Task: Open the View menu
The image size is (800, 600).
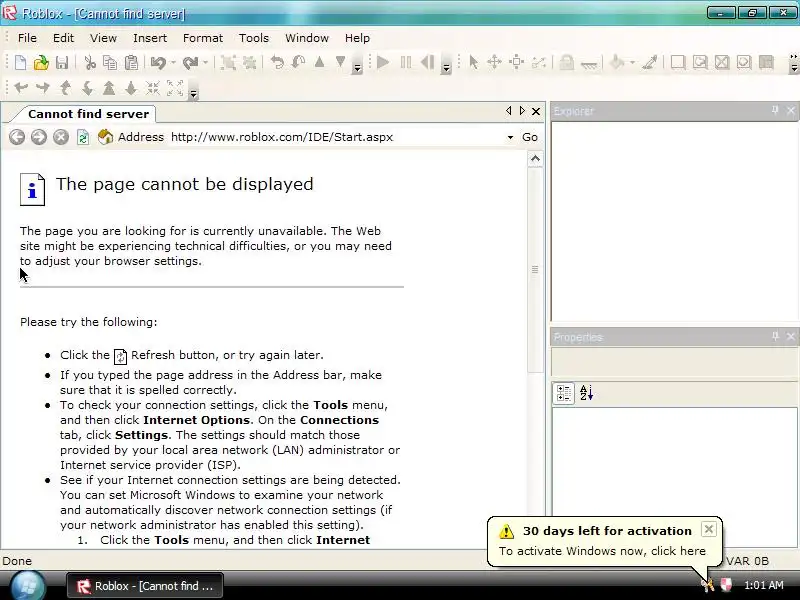Action: [x=104, y=38]
